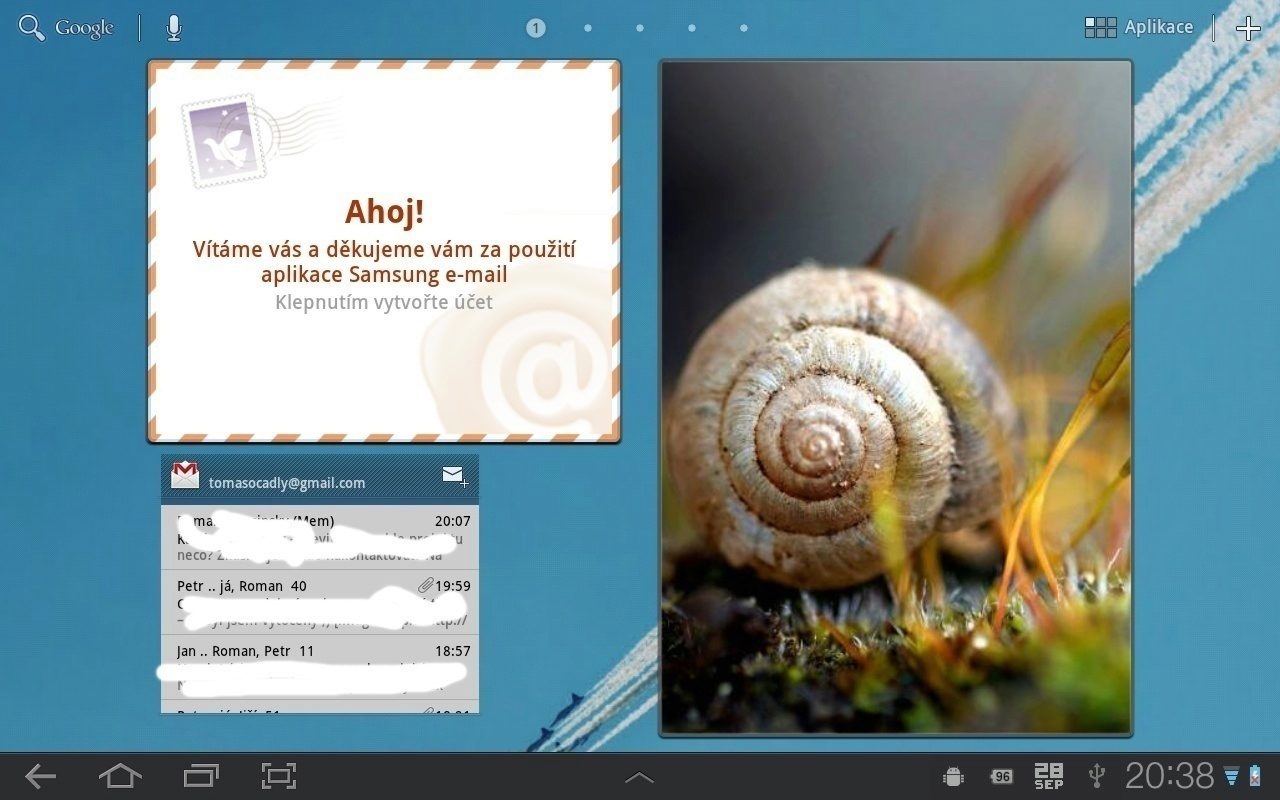Show recent apps with the overlapping windows icon
The width and height of the screenshot is (1280, 800).
[201, 776]
